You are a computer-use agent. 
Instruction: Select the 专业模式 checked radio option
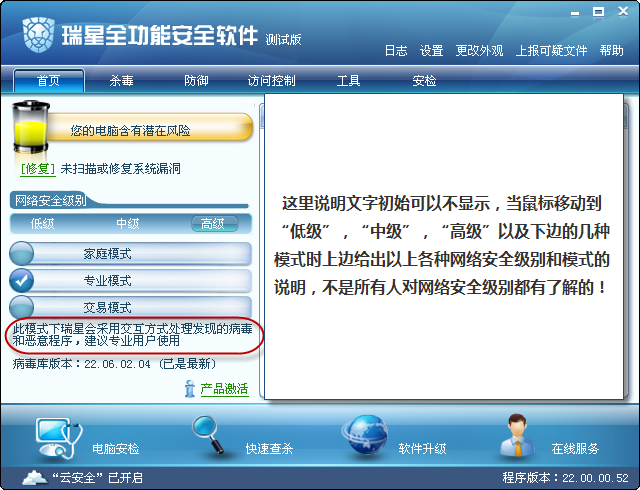(x=21, y=280)
